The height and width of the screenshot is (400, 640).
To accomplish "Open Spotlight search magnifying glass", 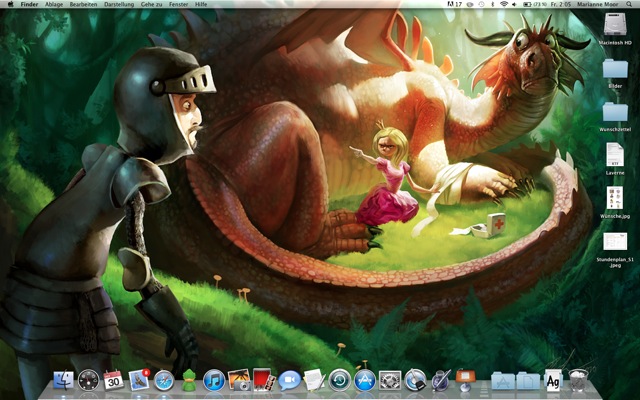I will [629, 5].
